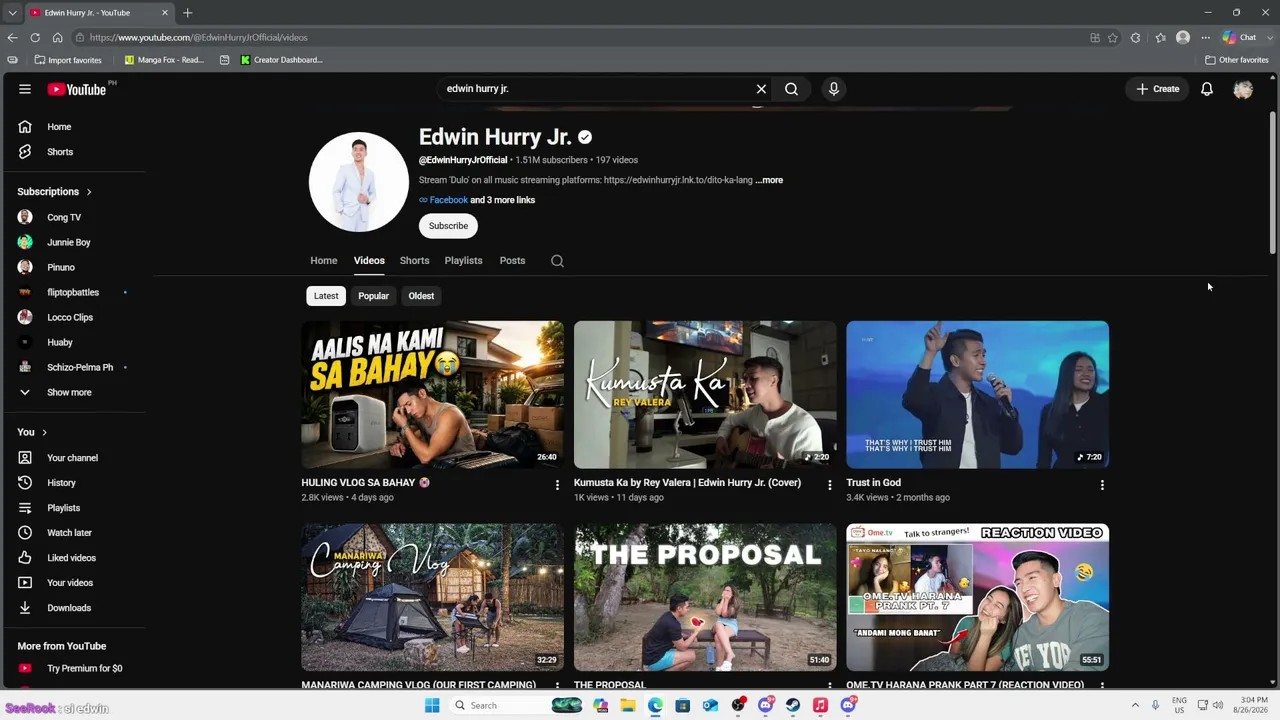Go to the YouTube logo homepage

(x=77, y=89)
